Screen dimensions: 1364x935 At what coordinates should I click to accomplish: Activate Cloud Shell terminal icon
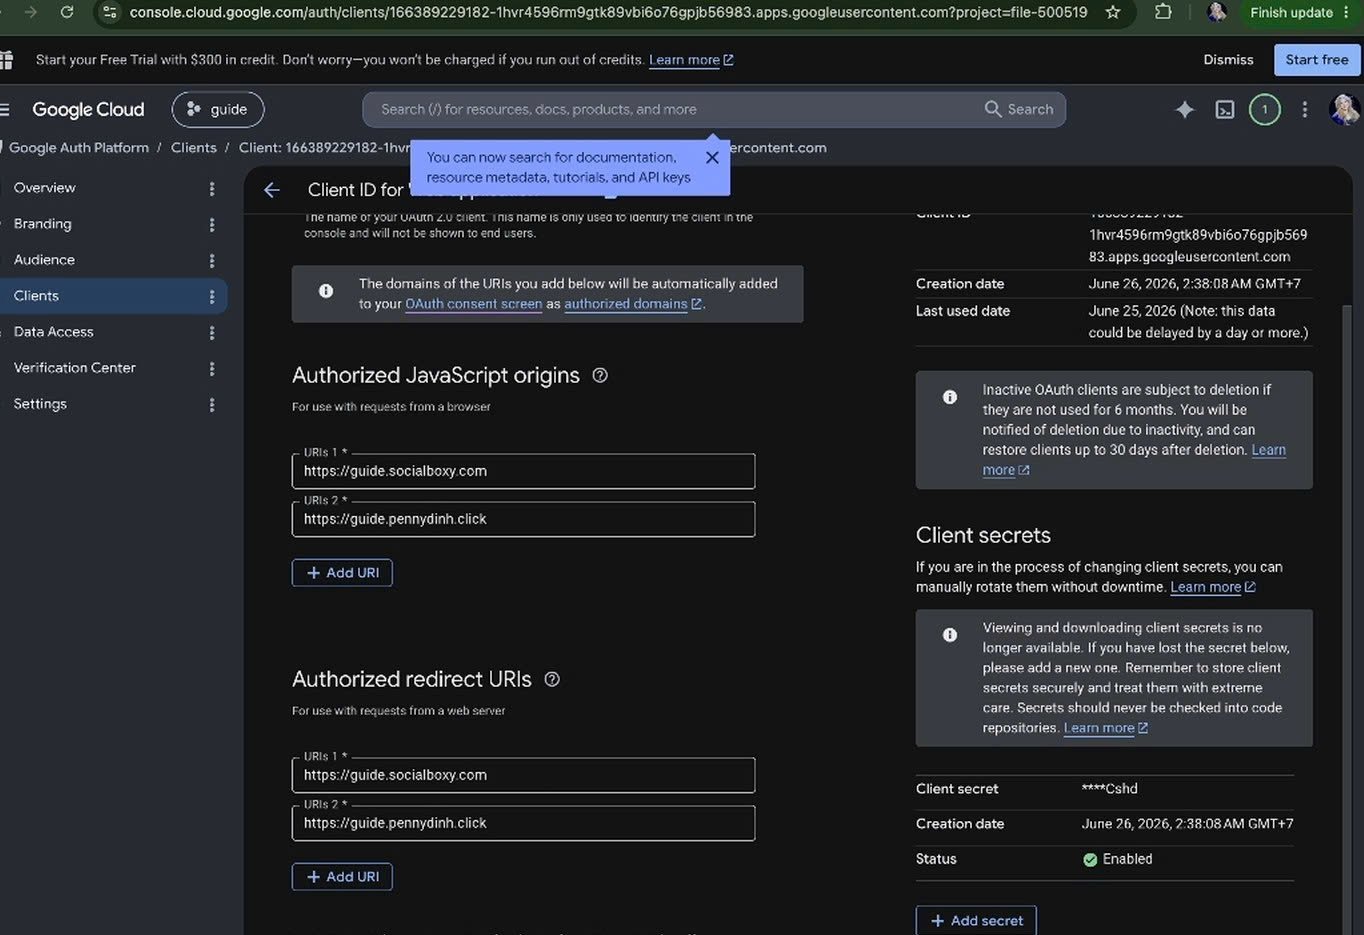click(x=1225, y=110)
